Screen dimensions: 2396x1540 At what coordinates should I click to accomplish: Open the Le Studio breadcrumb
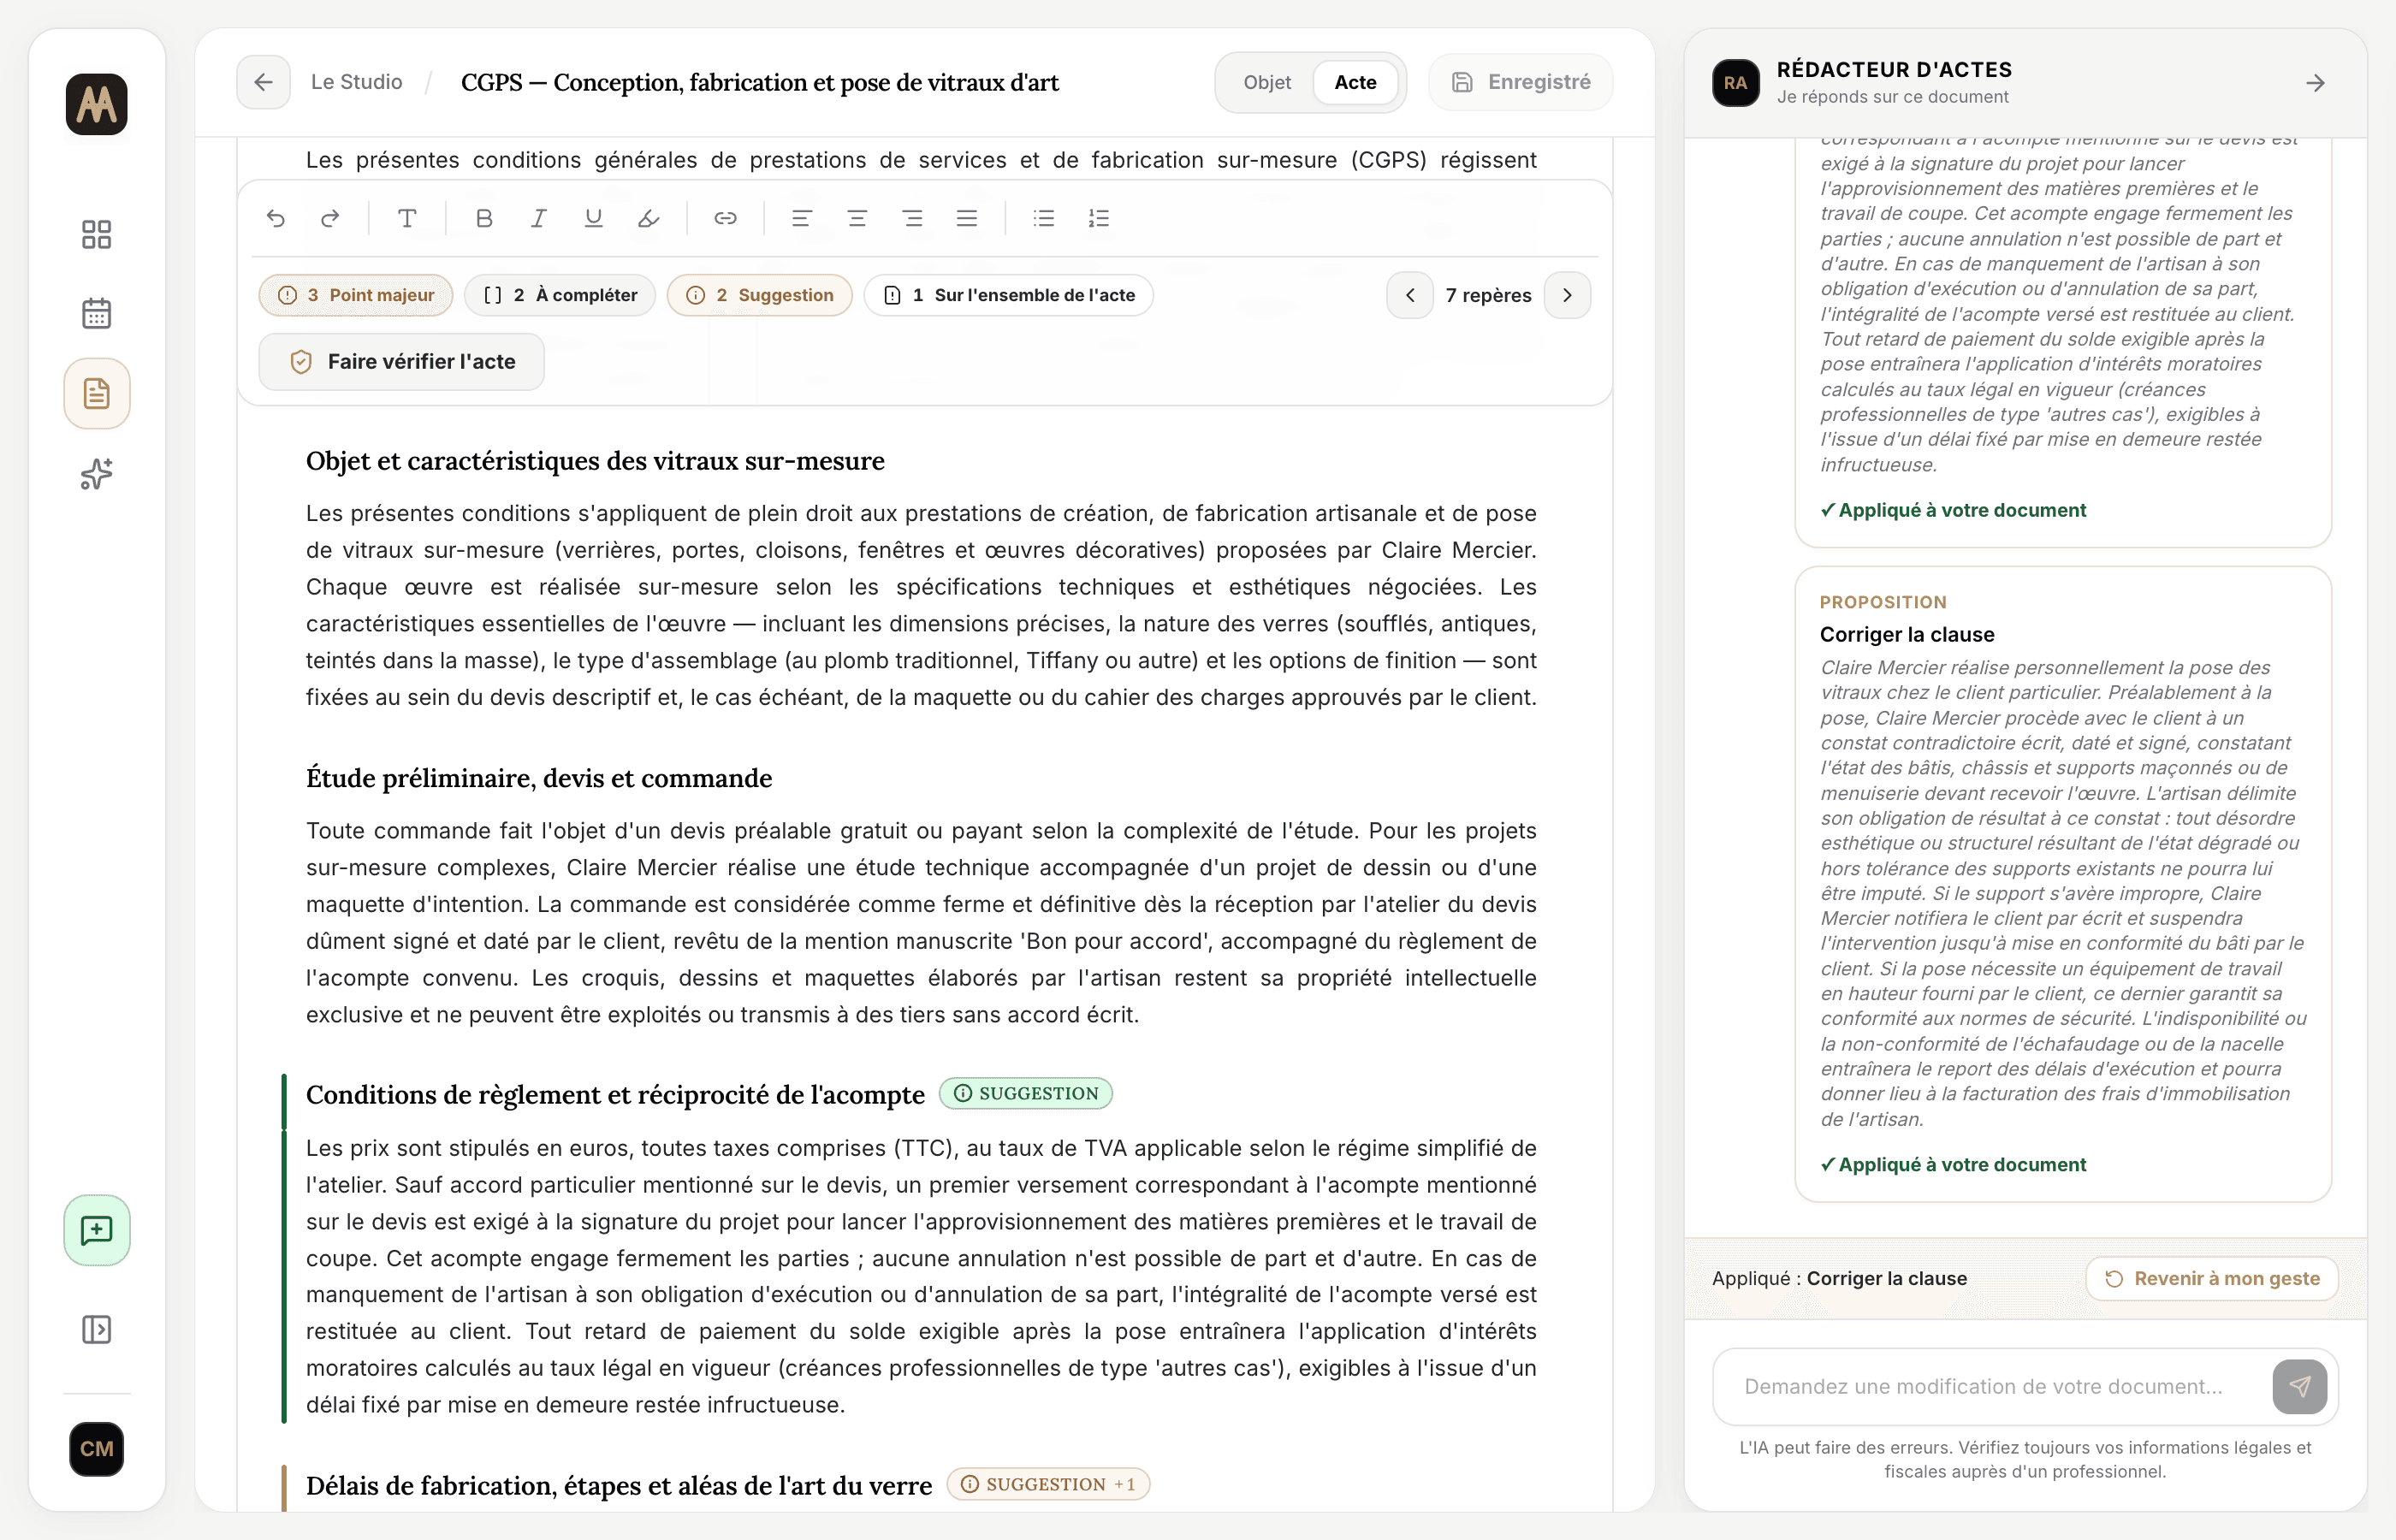[357, 82]
